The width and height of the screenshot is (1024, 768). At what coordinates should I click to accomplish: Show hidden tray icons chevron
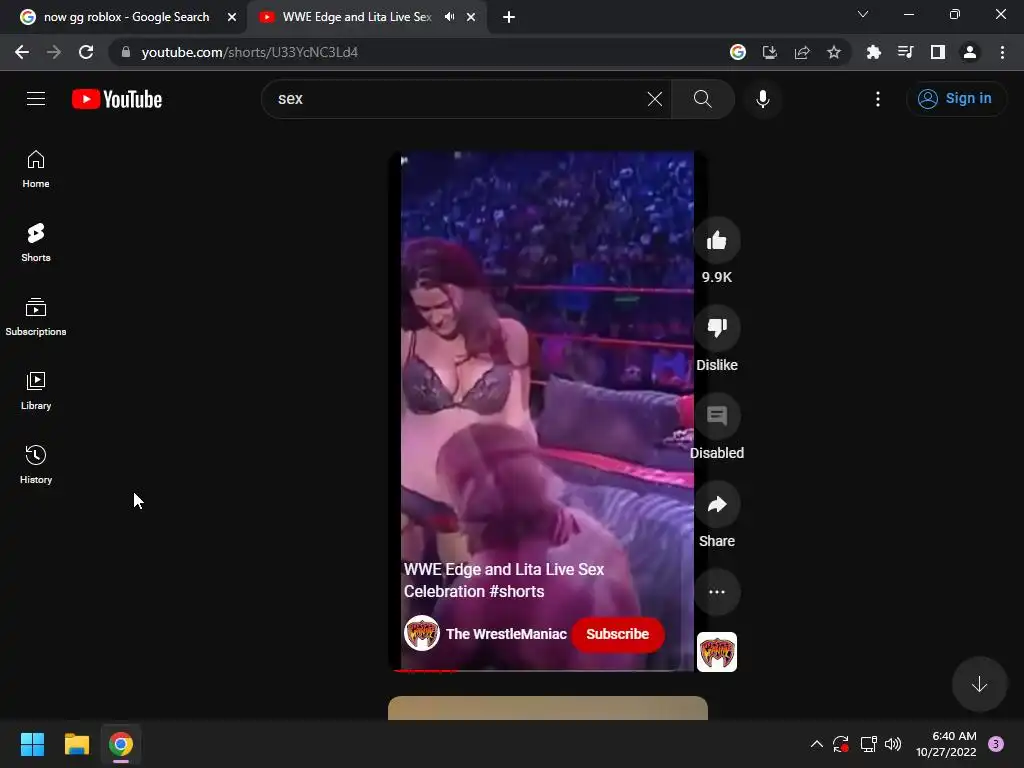tap(816, 744)
